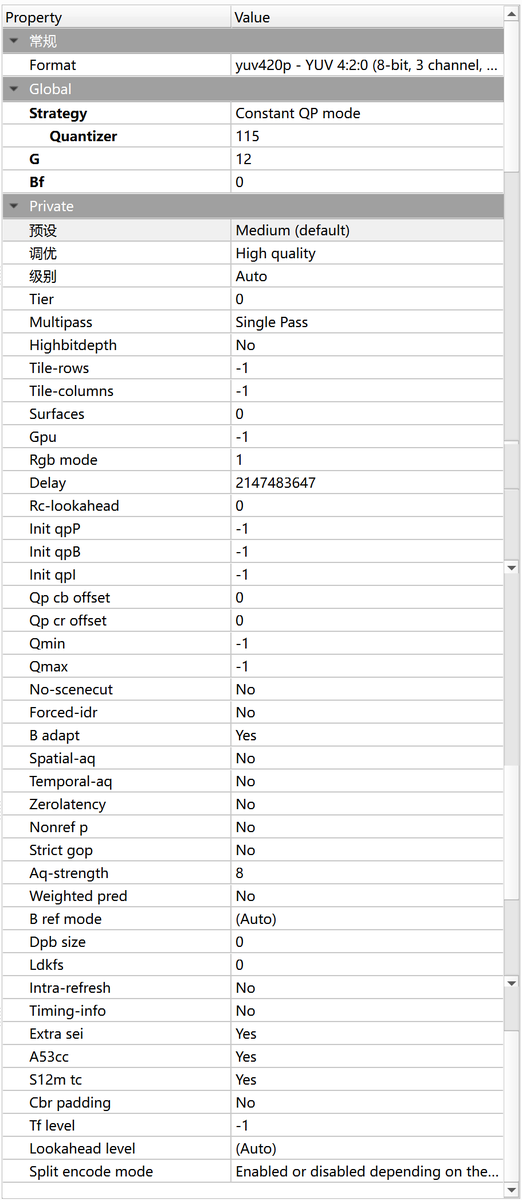The image size is (522, 1200).
Task: Toggle the Highbitdepth No value
Action: (367, 345)
